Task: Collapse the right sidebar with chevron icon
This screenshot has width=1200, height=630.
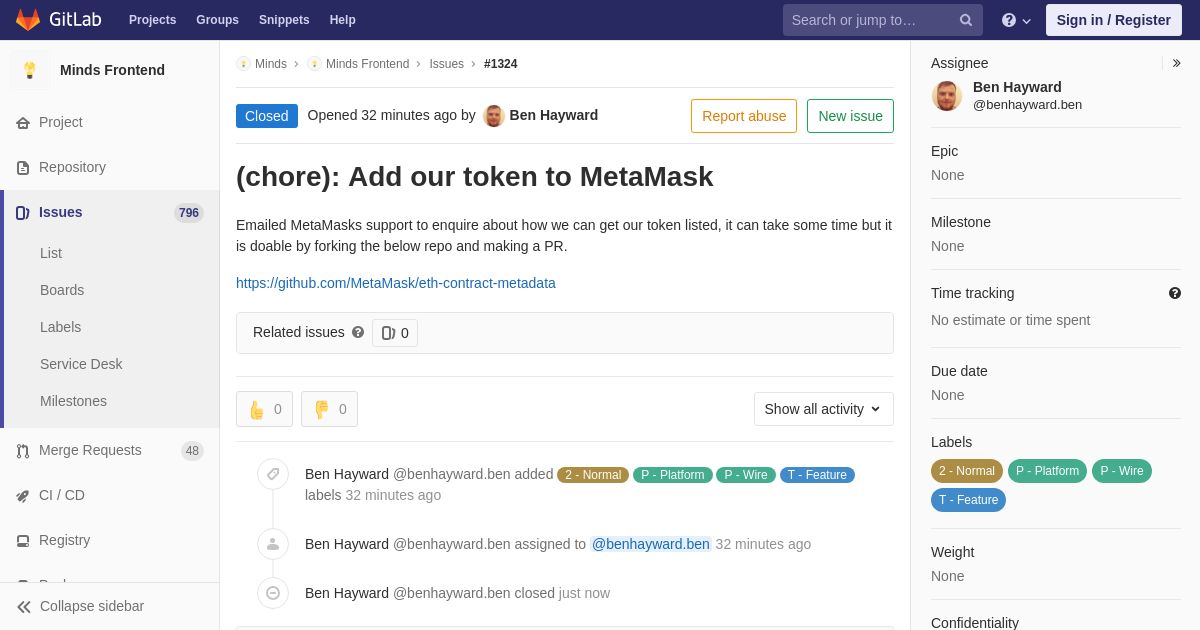Action: pos(1176,63)
